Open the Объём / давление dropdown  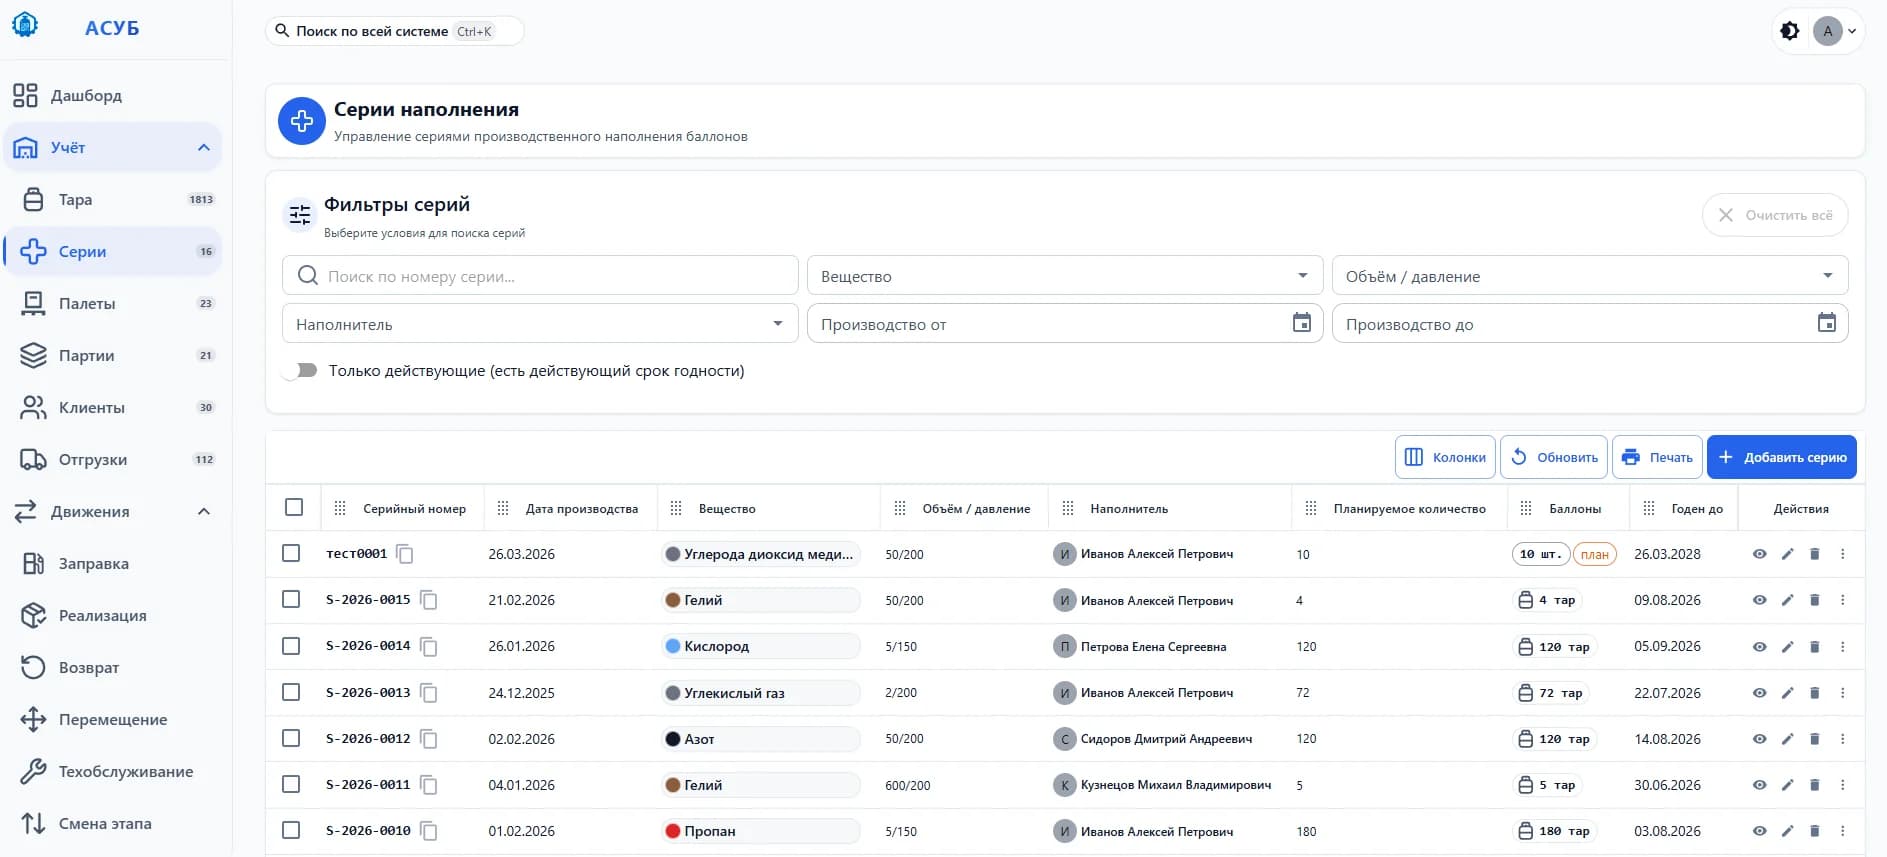1590,275
